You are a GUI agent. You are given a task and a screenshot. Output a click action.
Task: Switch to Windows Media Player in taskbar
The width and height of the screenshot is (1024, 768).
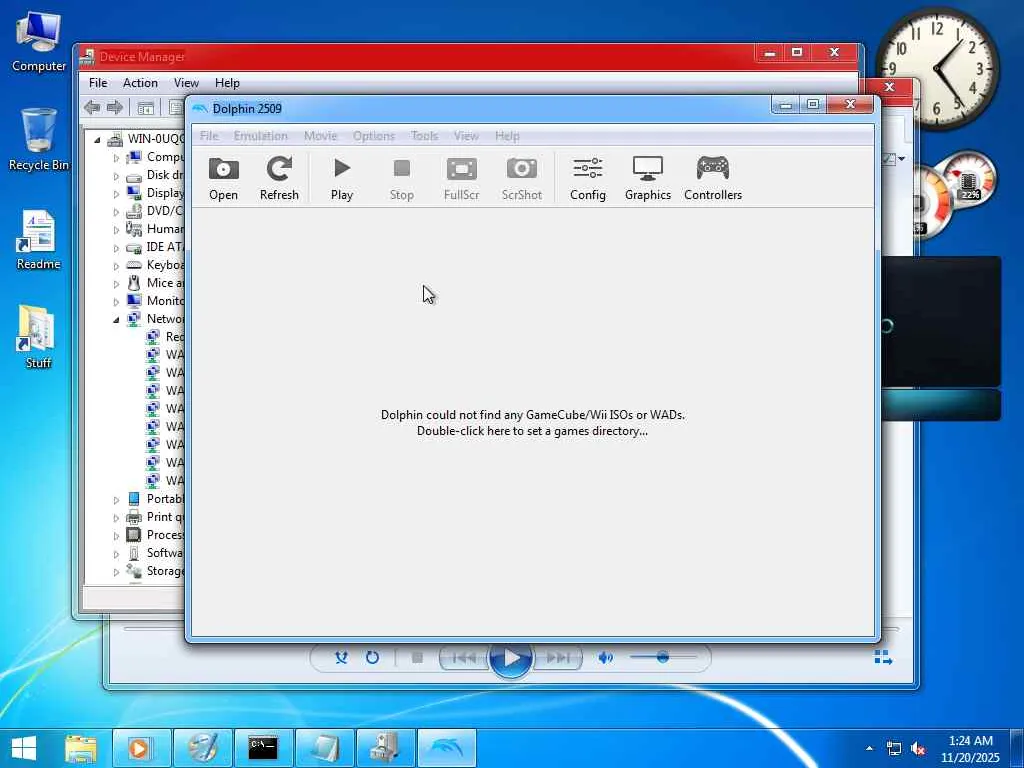[x=141, y=748]
